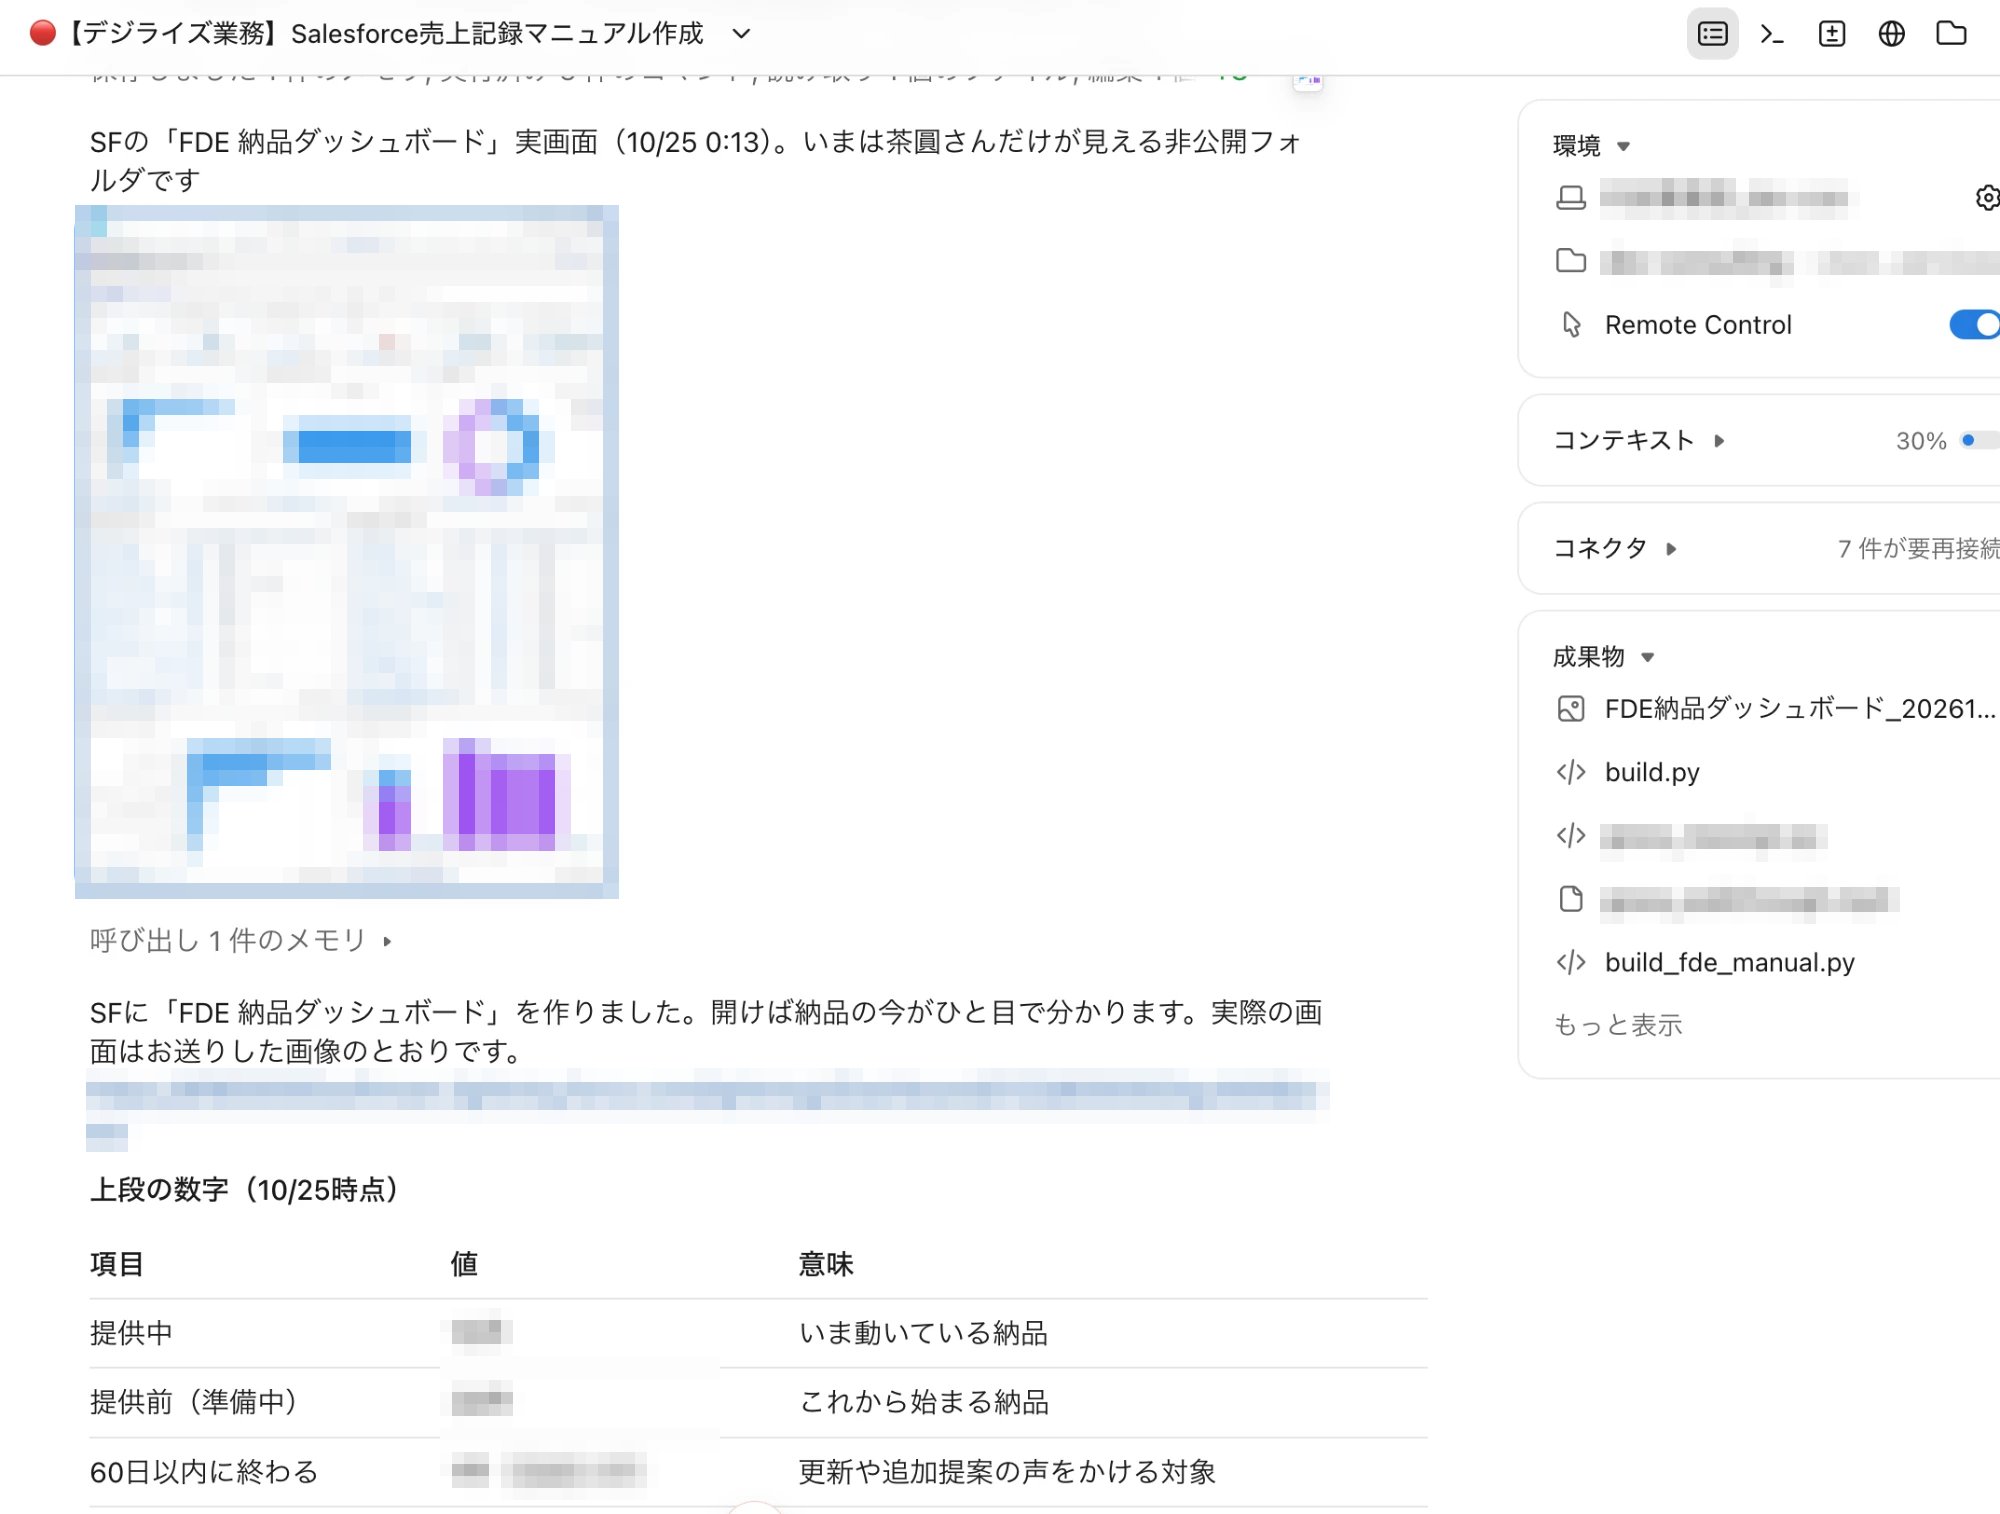Click the 意味 column header
The width and height of the screenshot is (2000, 1514).
(826, 1264)
